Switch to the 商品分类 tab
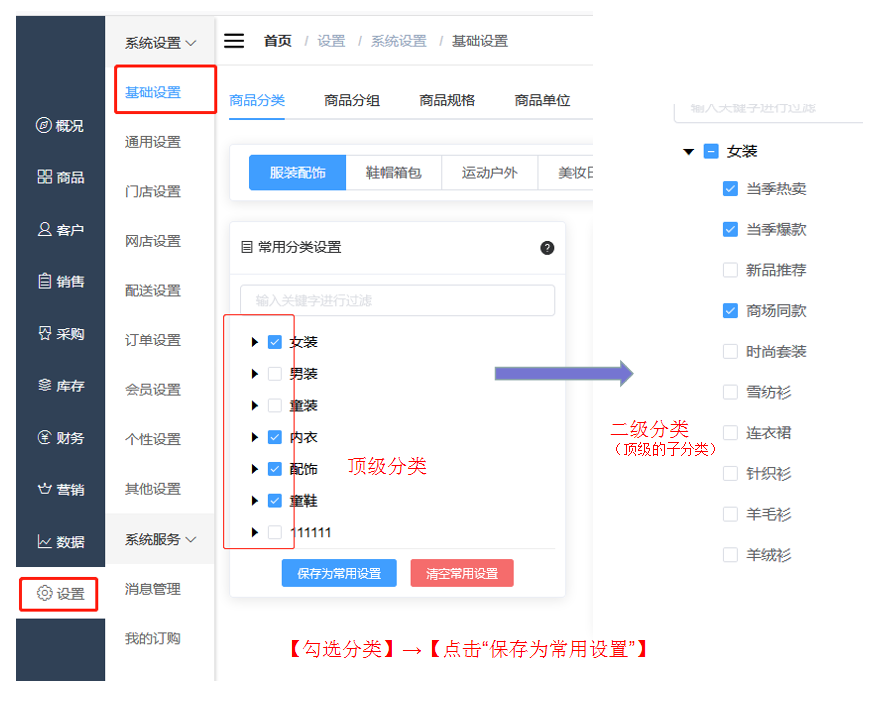Viewport: 894px width, 721px height. point(257,100)
